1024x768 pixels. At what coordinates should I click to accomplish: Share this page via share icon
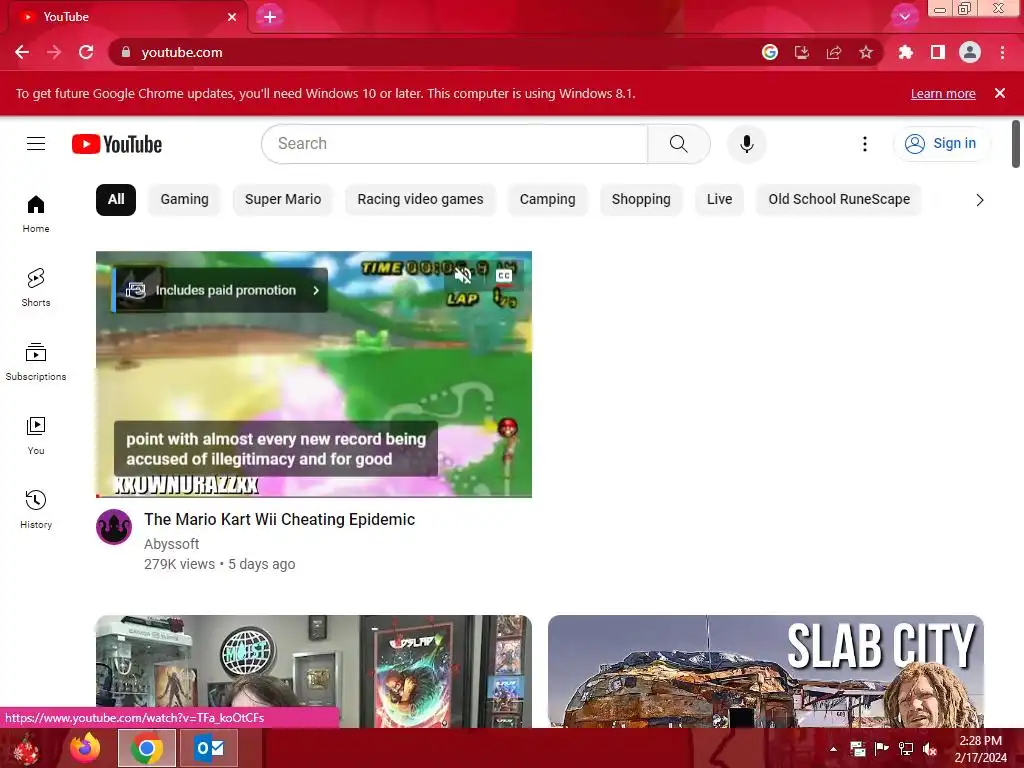(834, 52)
